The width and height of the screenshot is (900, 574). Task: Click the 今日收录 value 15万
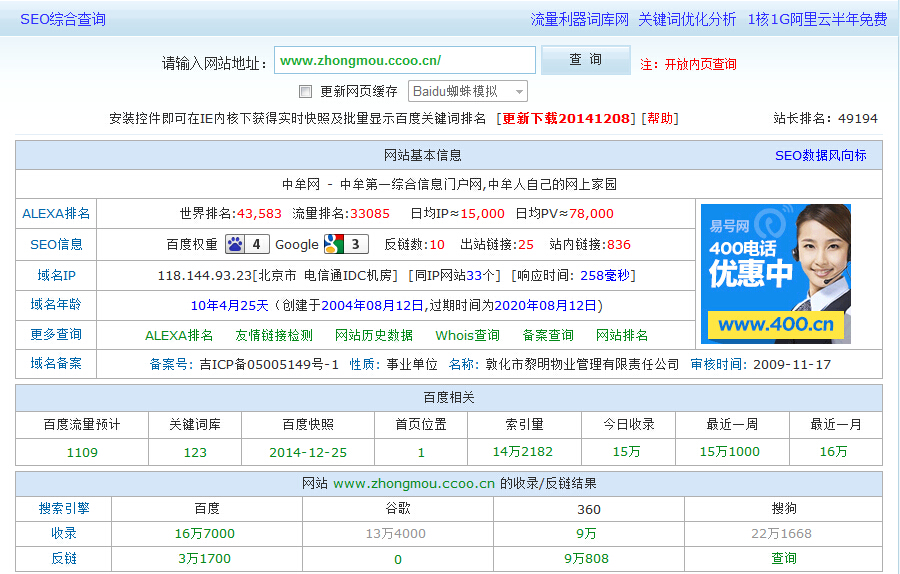pyautogui.click(x=627, y=452)
